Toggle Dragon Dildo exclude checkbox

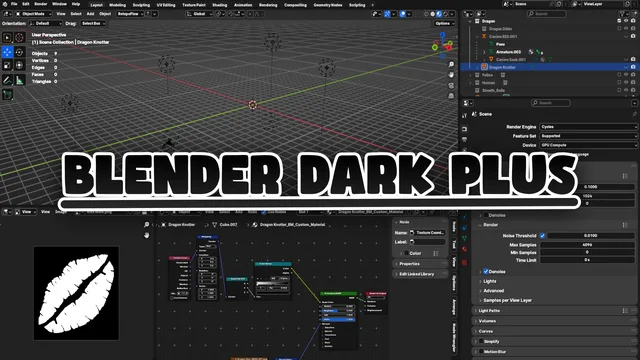tap(619, 29)
